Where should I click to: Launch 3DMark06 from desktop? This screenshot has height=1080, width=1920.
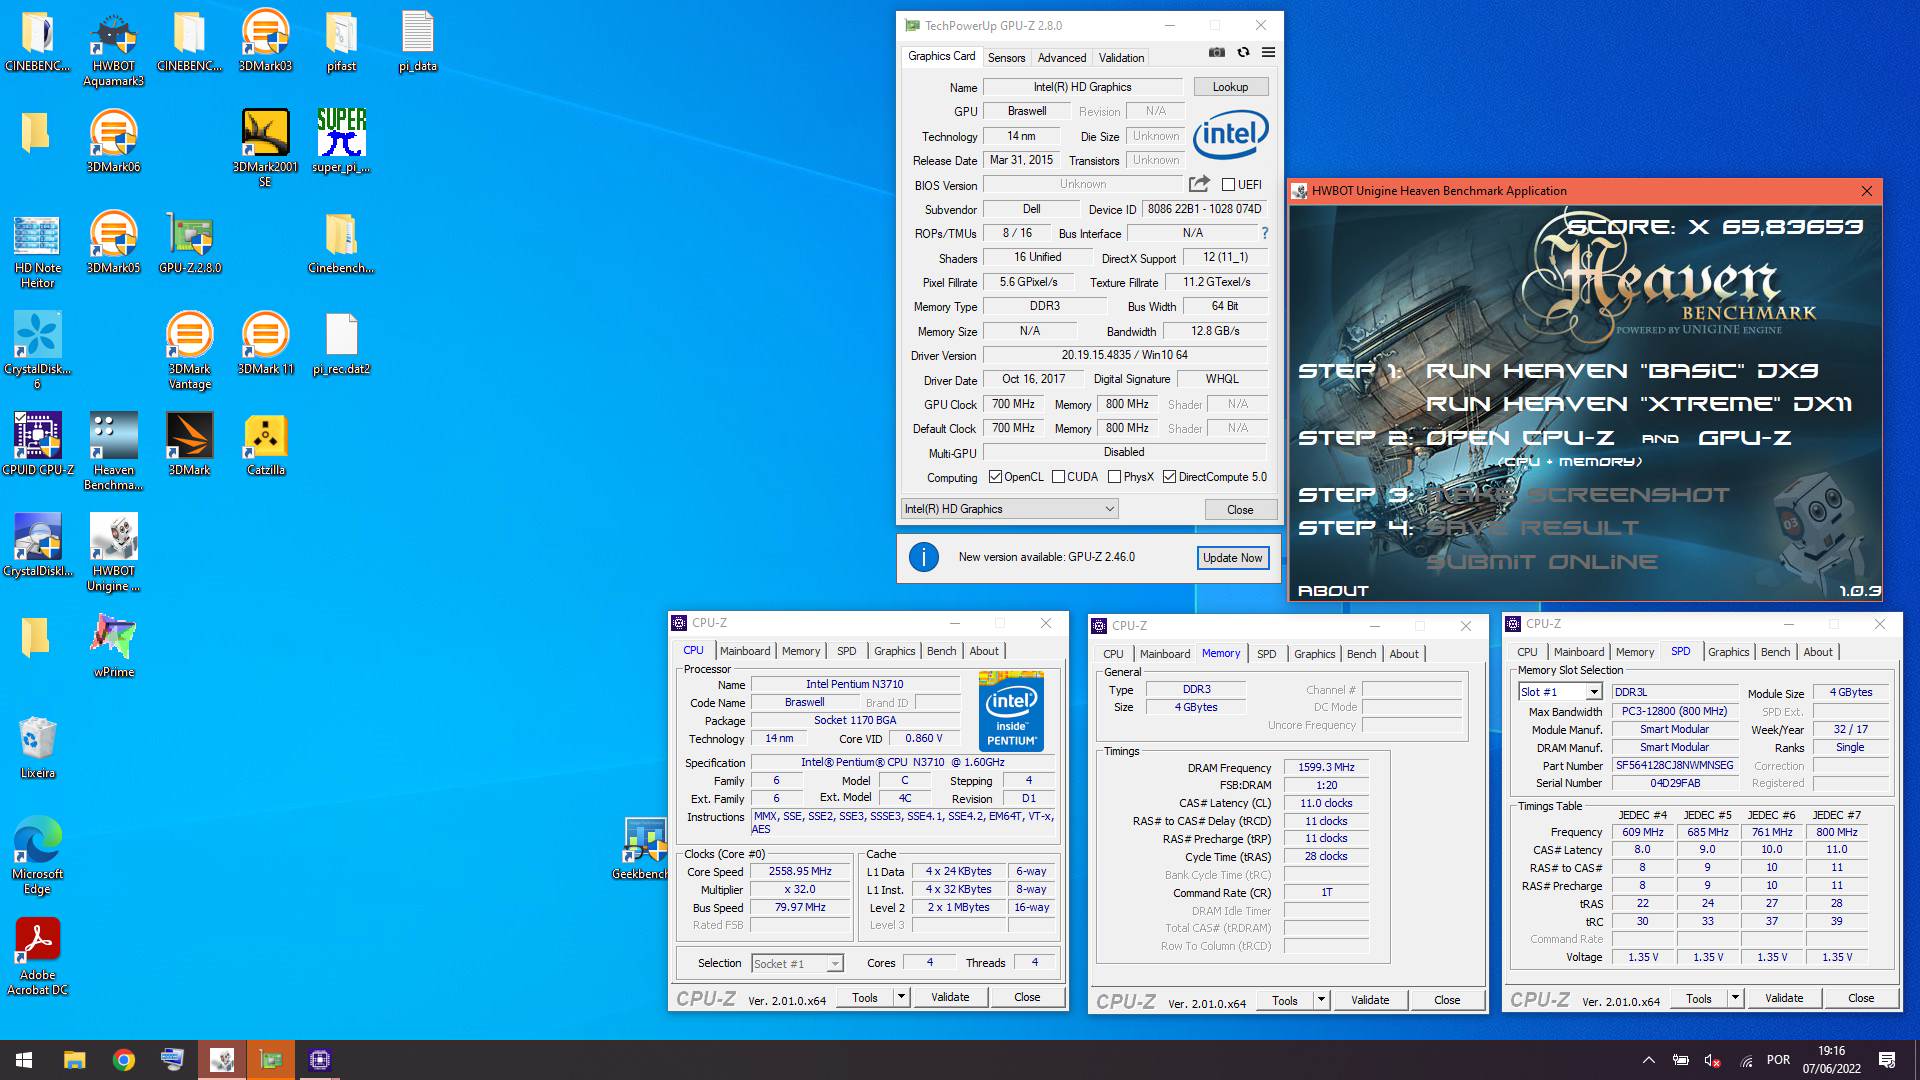tap(113, 142)
